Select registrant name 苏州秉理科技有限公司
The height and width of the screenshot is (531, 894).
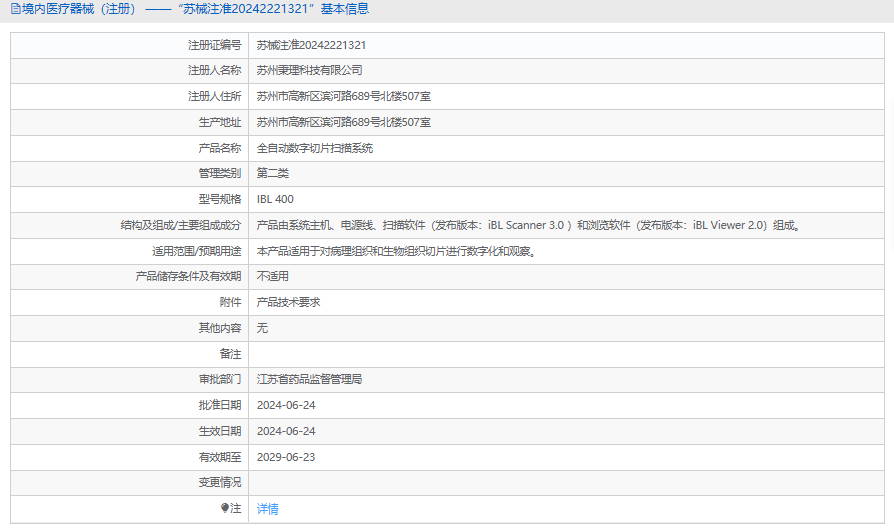pyautogui.click(x=310, y=70)
